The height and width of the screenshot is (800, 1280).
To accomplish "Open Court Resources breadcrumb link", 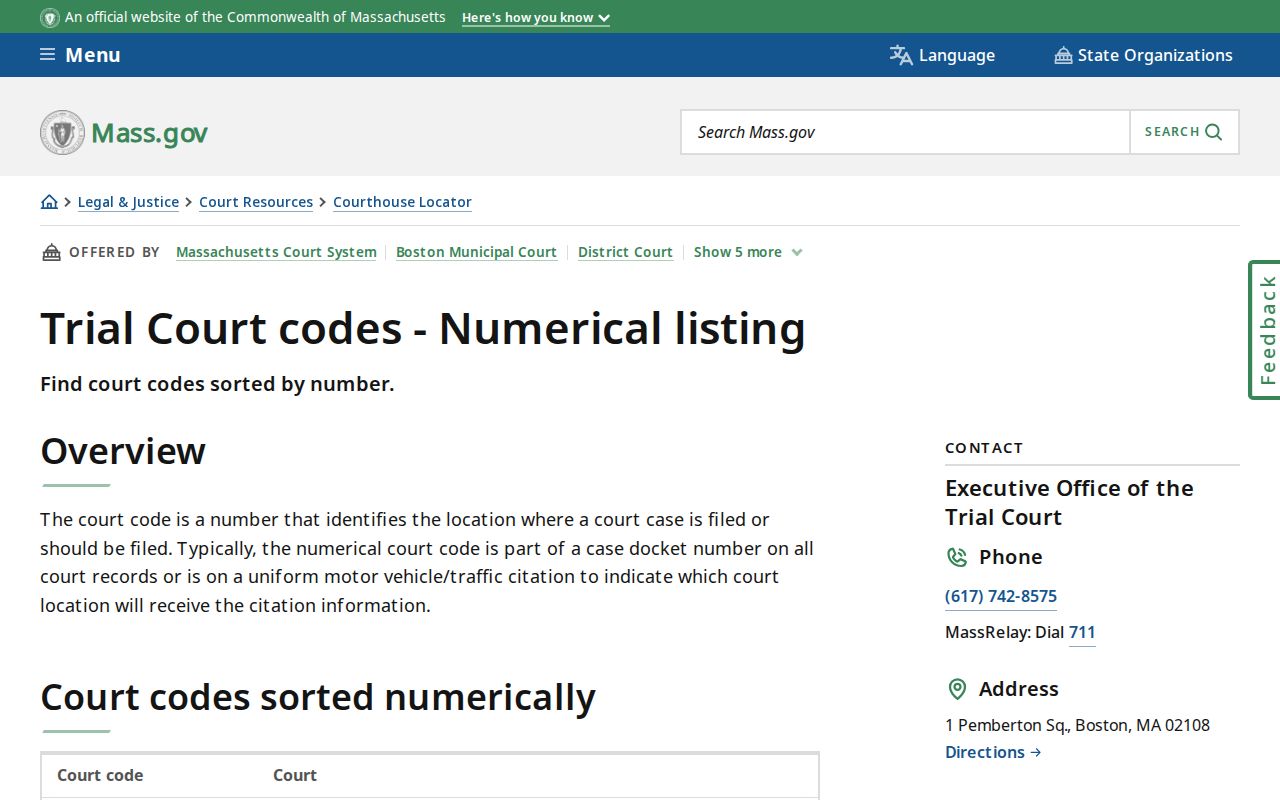I will click(x=256, y=202).
